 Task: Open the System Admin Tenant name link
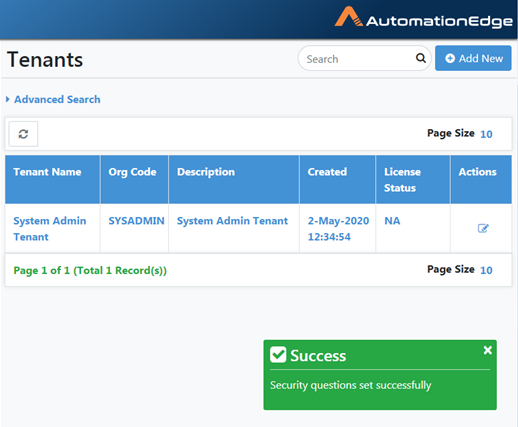50,229
